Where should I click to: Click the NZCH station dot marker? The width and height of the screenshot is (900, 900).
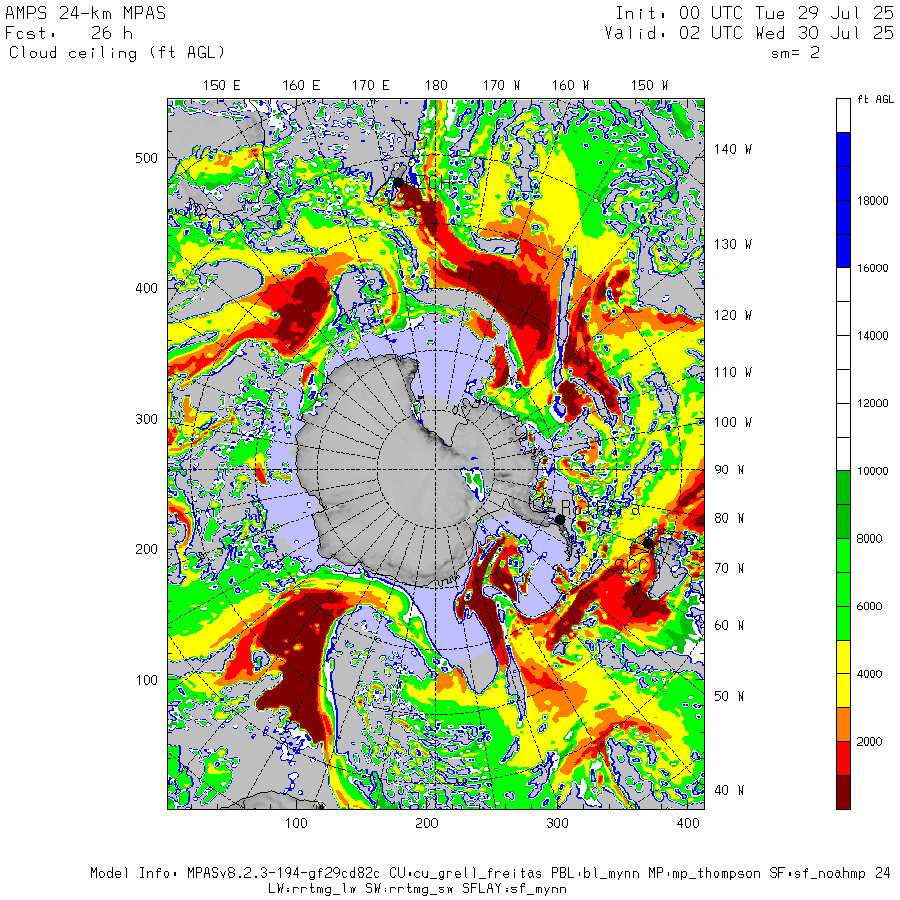coord(398,183)
